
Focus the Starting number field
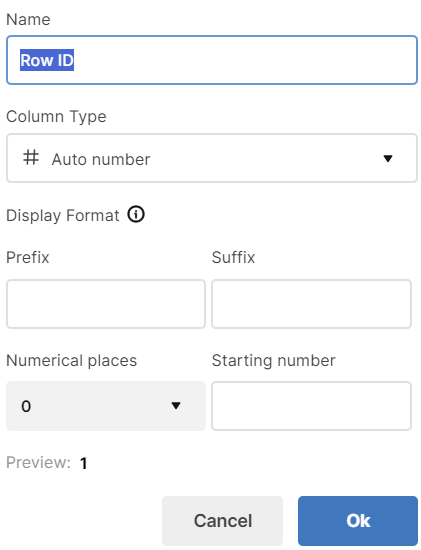pyautogui.click(x=312, y=406)
